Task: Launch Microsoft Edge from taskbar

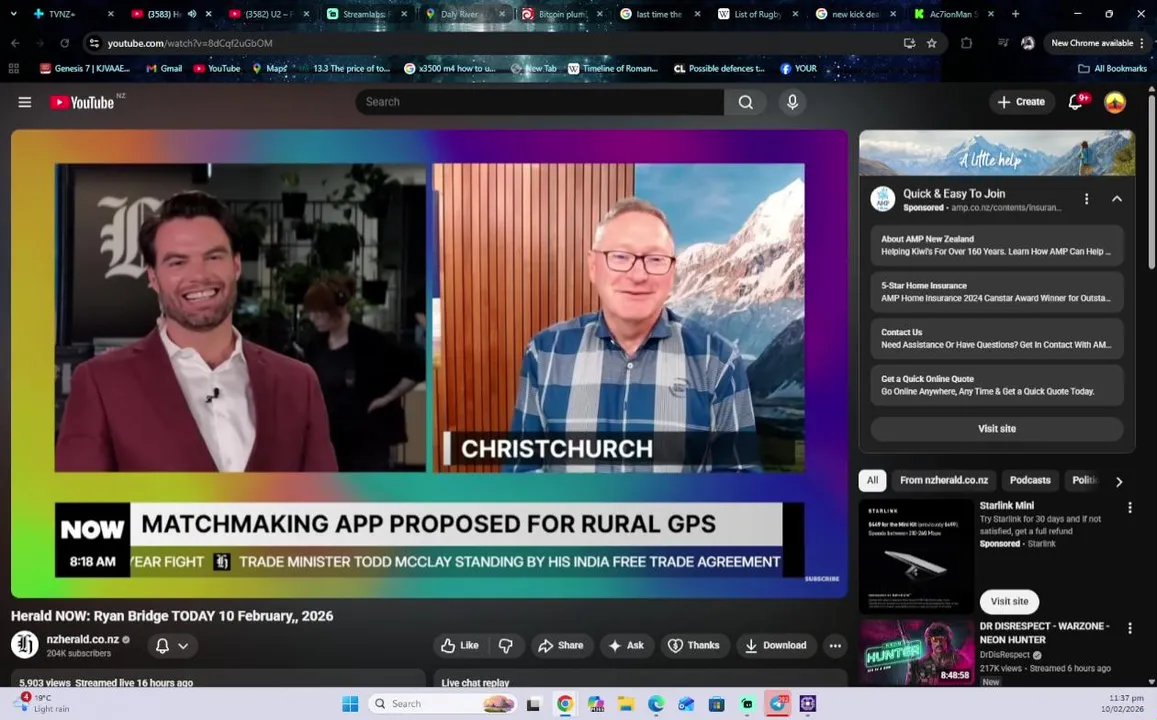Action: [656, 704]
